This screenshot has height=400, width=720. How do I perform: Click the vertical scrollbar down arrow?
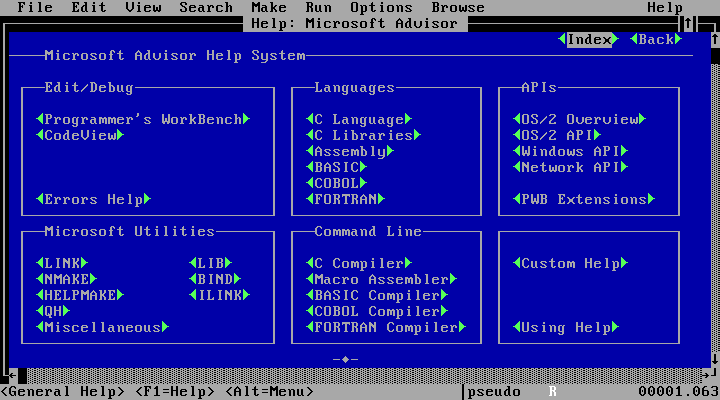715,360
